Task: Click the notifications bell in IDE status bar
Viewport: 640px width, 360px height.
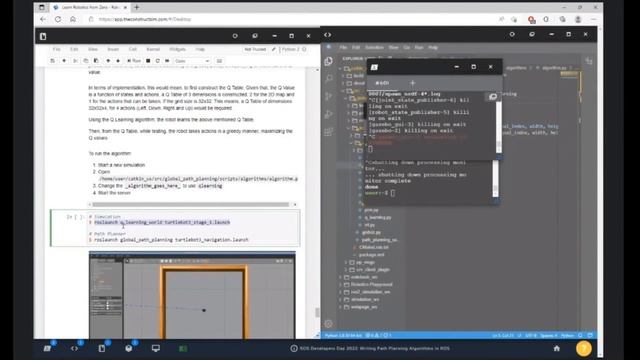Action: pos(590,336)
